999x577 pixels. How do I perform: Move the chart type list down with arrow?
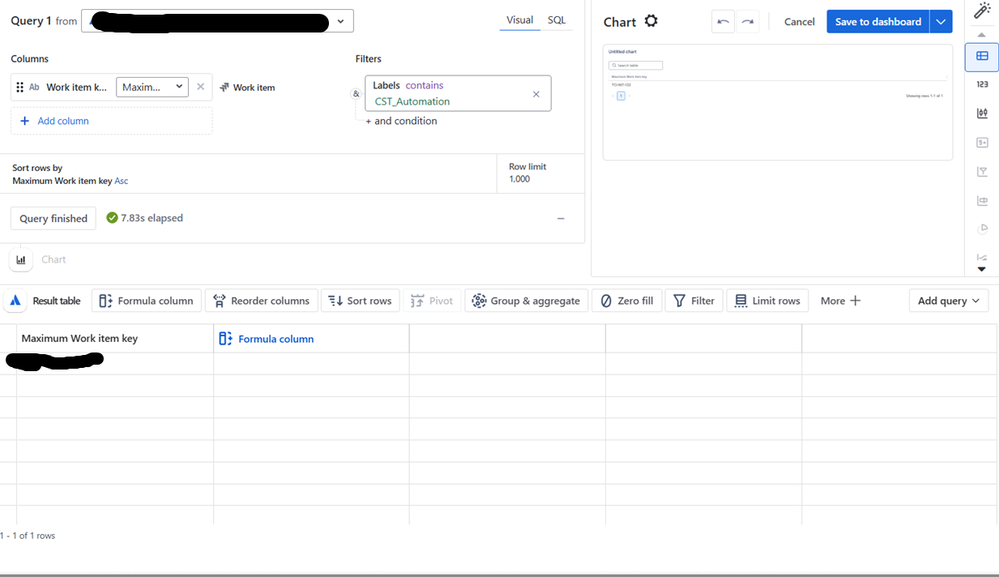tap(982, 269)
